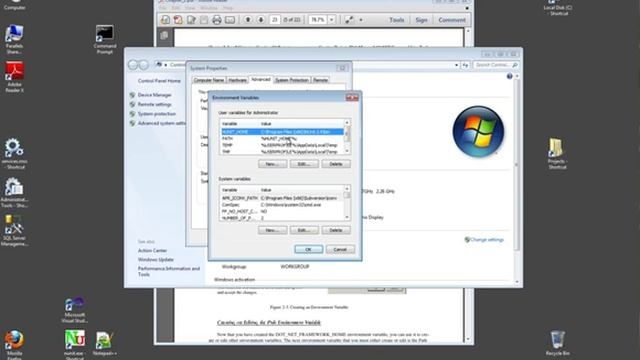Image resolution: width=640 pixels, height=360 pixels.
Task: Open Remote settings link in Control Panel
Action: 154,104
